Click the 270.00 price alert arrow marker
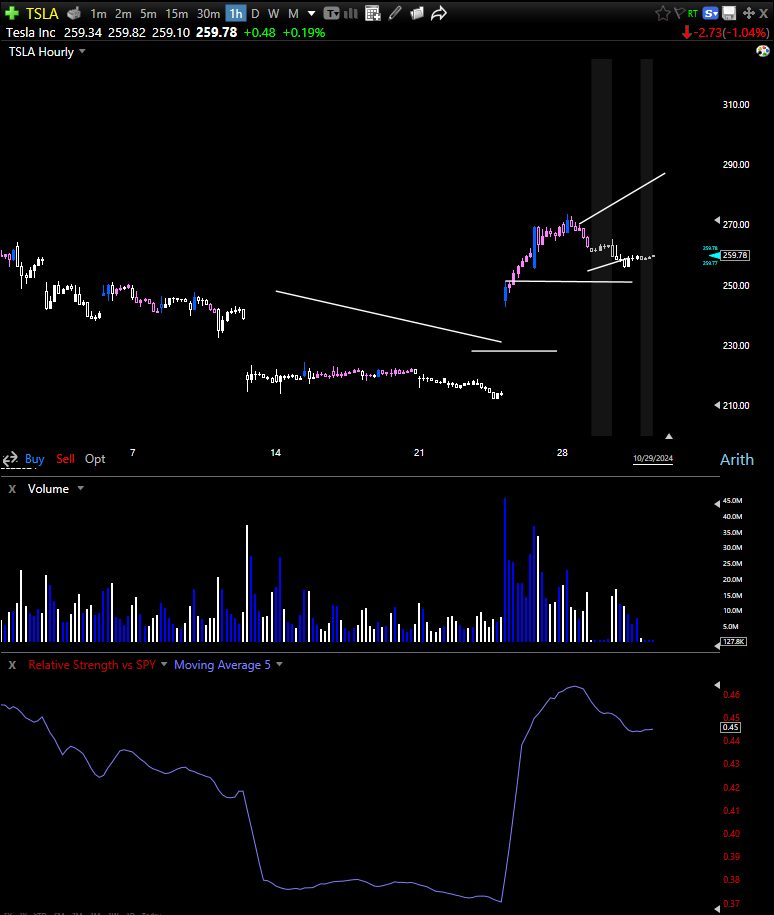 pyautogui.click(x=717, y=220)
